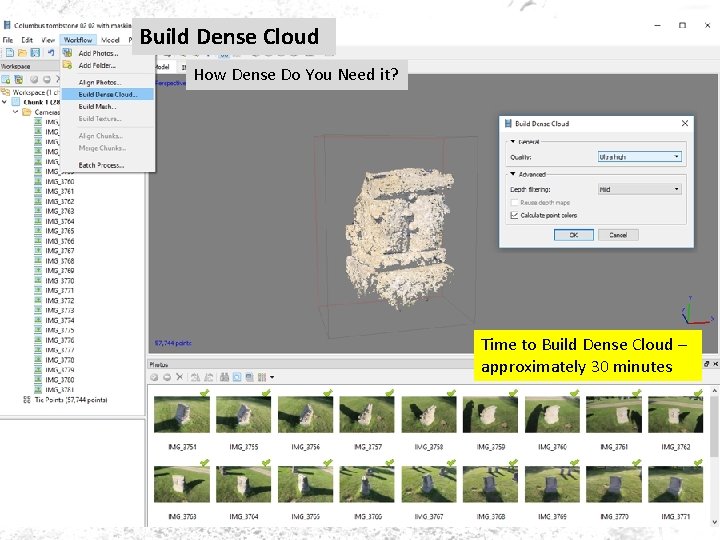This screenshot has width=720, height=540.
Task: Click Rotate Right icon in Photos toolbar
Action: (208, 377)
